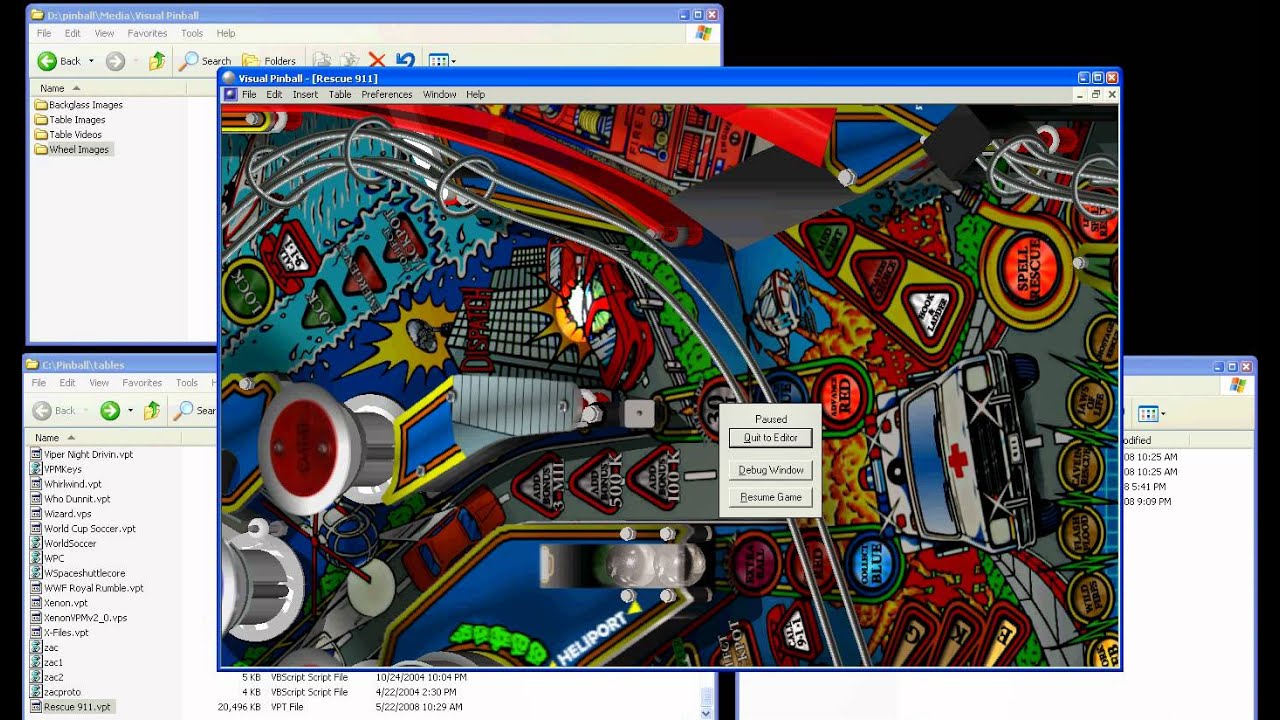Select Table Videos folder

click(68, 135)
